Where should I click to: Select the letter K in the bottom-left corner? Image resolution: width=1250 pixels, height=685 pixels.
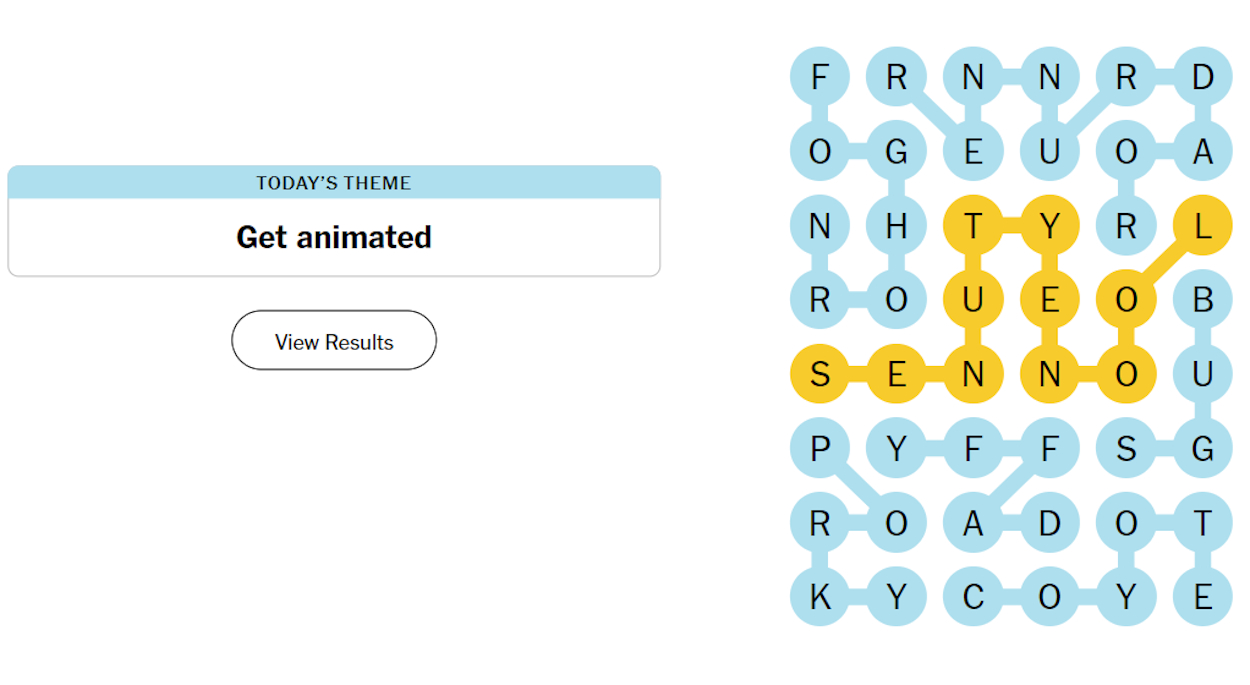point(820,596)
